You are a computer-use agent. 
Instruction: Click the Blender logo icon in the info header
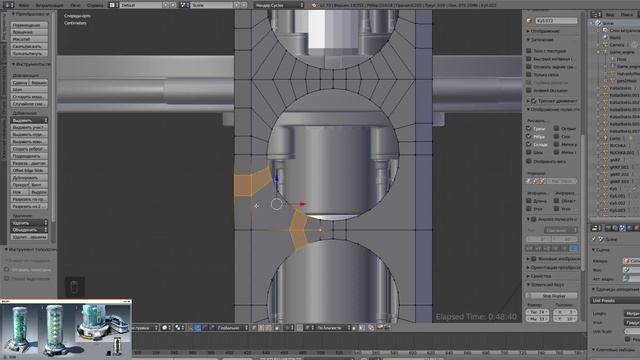tap(313, 5)
